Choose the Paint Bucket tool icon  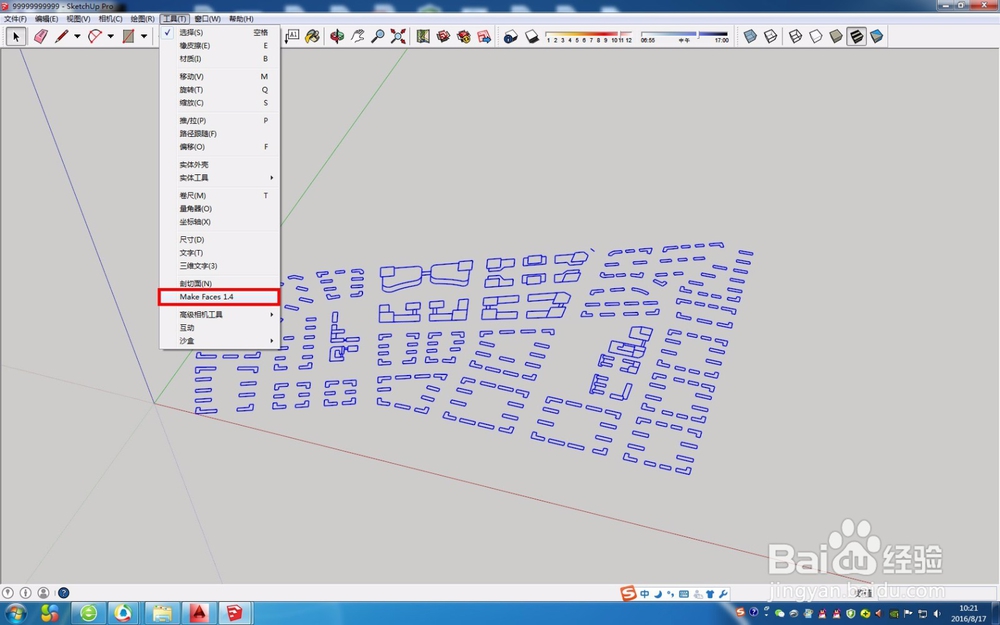[312, 36]
